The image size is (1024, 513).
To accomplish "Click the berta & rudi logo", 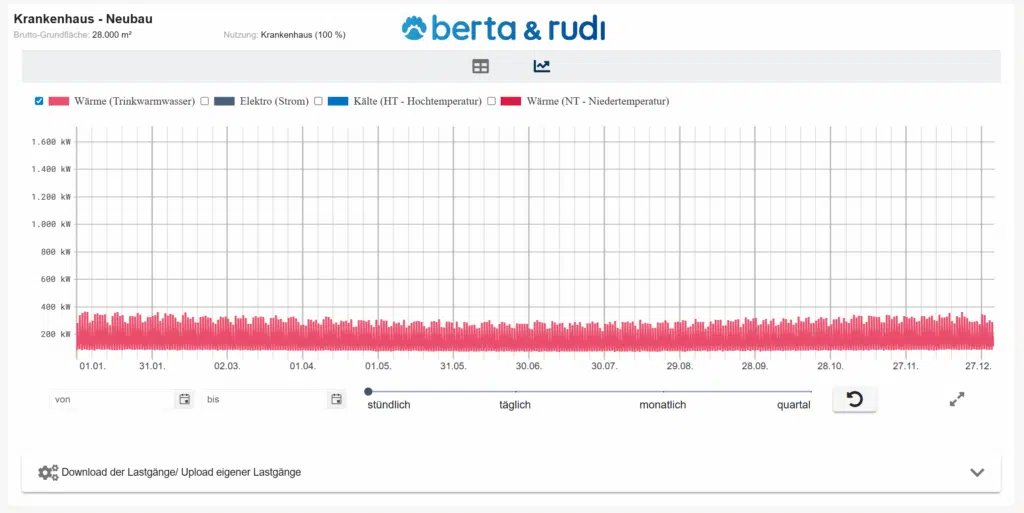I will pyautogui.click(x=503, y=27).
